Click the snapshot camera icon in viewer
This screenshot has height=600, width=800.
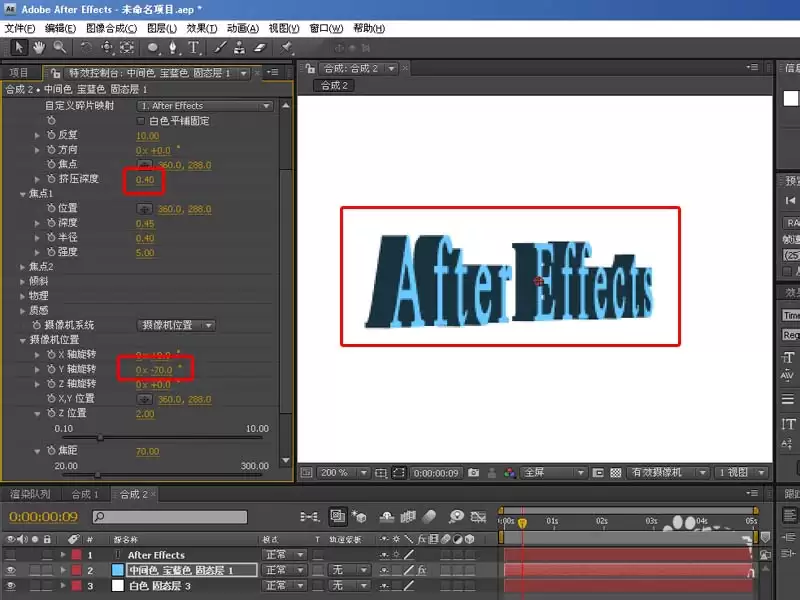473,473
